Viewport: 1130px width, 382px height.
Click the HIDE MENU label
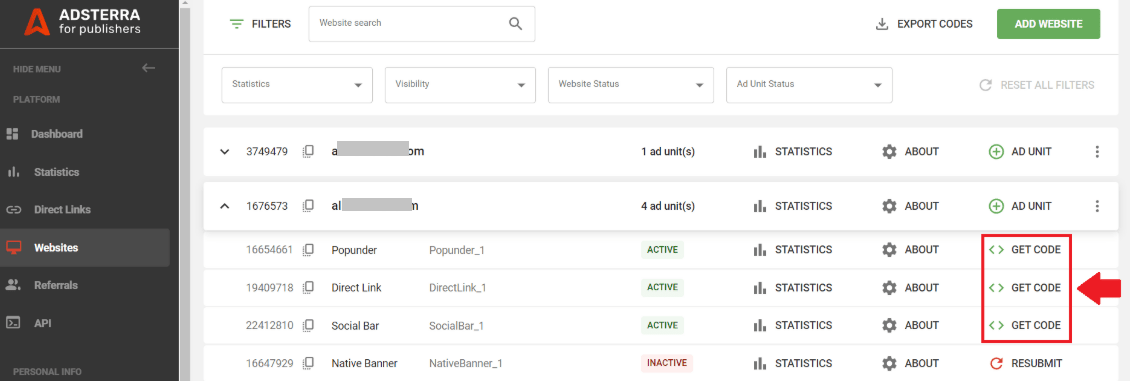(37, 69)
